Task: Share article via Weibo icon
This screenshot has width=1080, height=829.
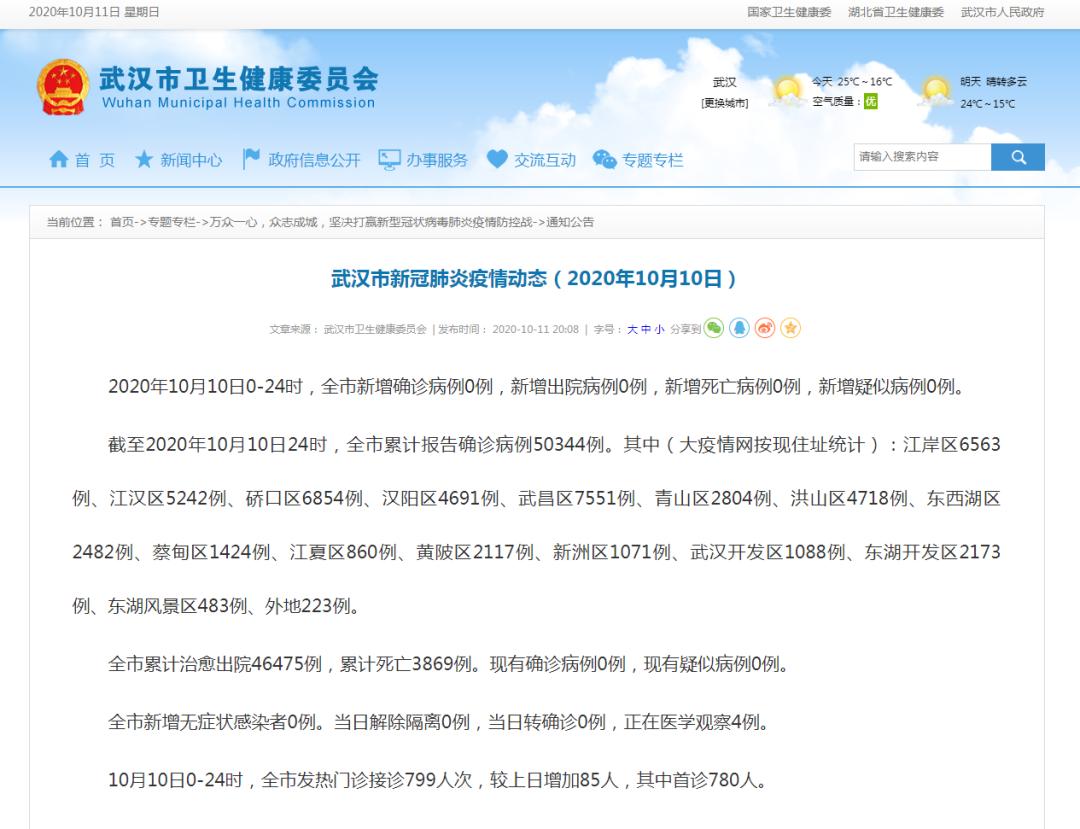Action: pos(765,328)
